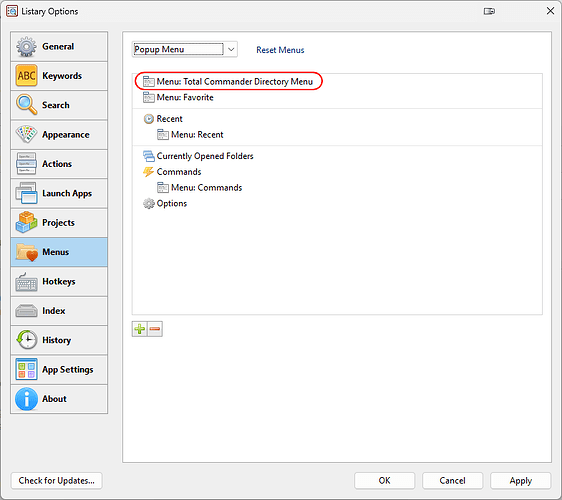Select the Recent tree item
This screenshot has width=562, height=500.
[337, 119]
